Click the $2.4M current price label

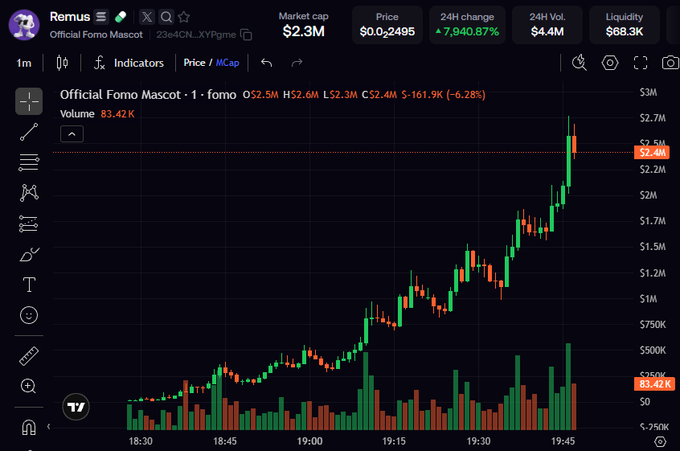click(652, 153)
